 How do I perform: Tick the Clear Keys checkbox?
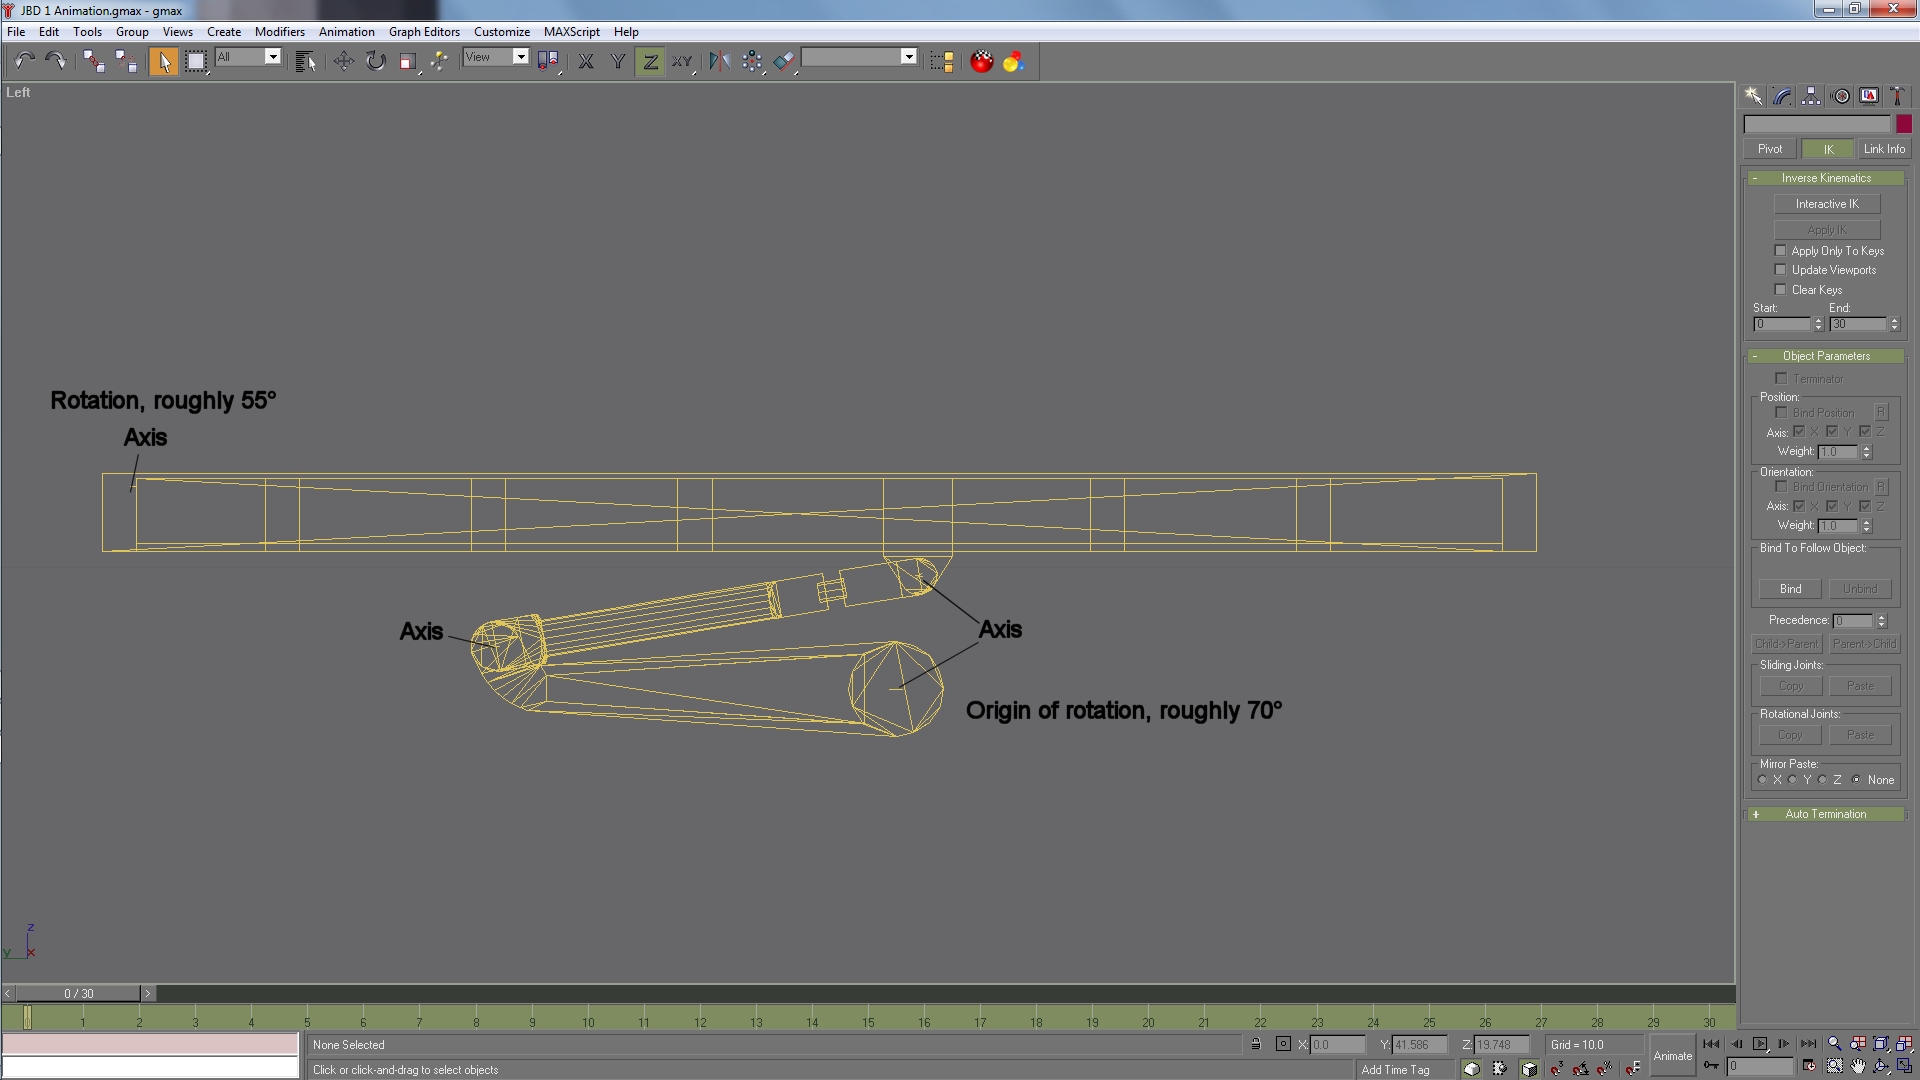click(1780, 290)
